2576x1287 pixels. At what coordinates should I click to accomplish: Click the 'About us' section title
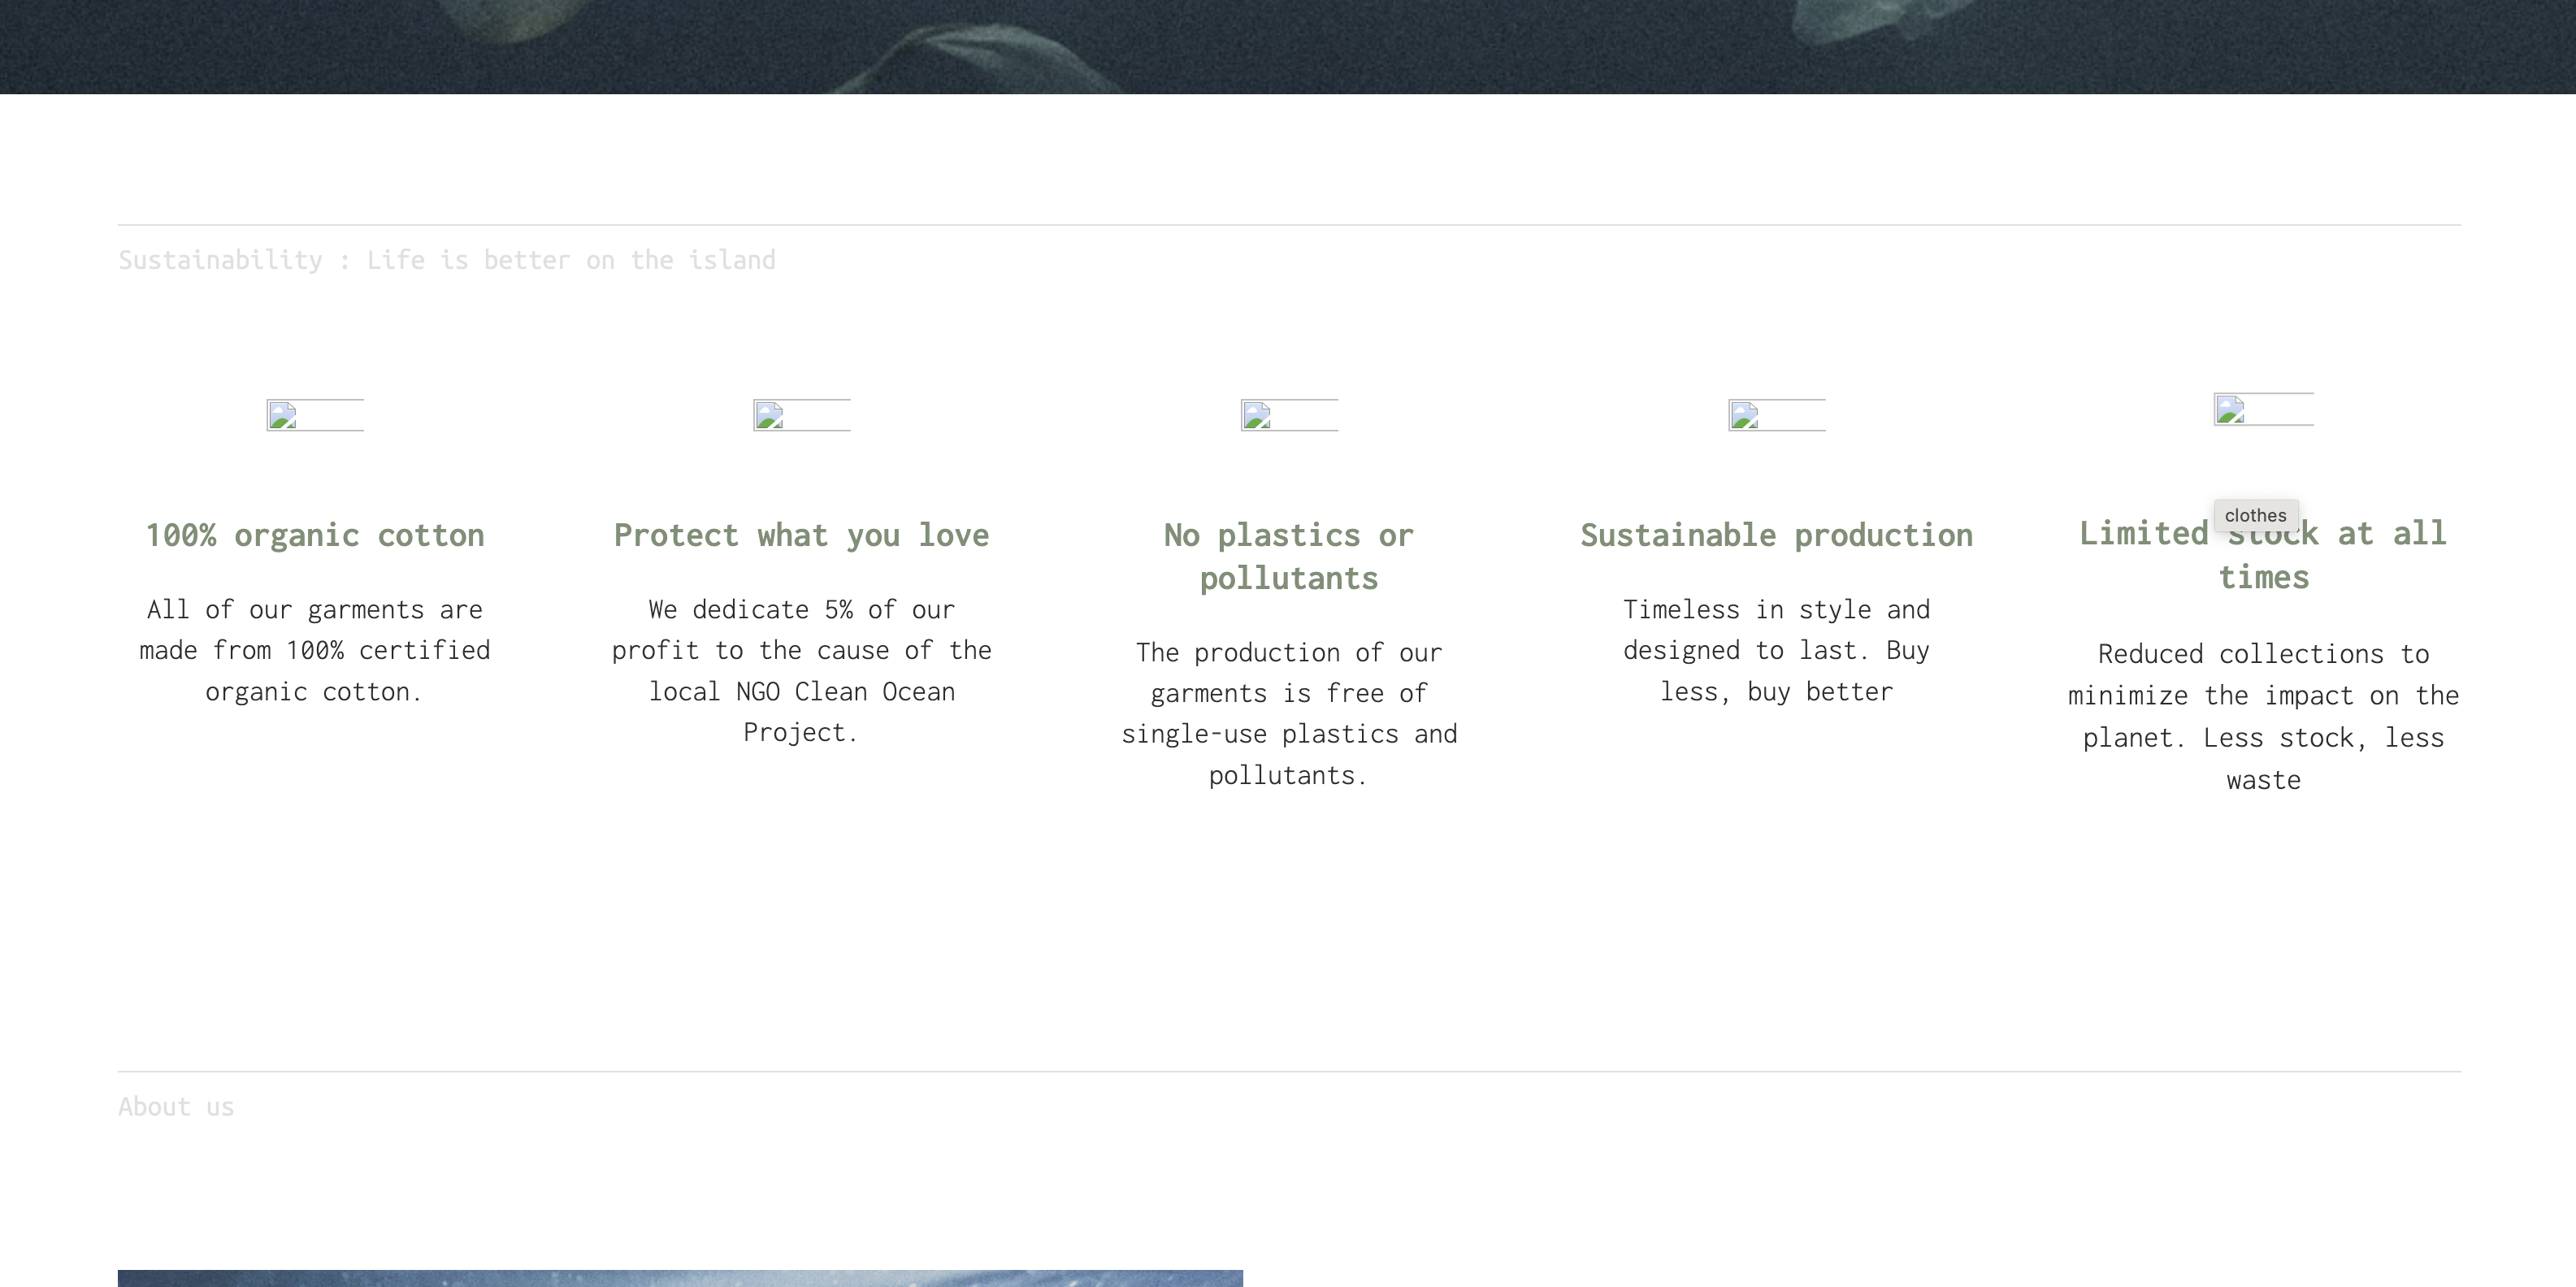point(176,1106)
